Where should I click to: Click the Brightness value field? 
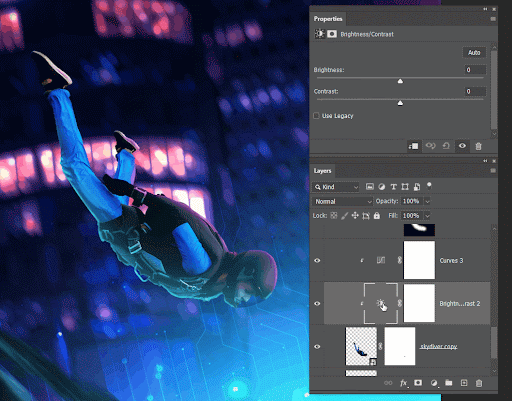pos(475,70)
